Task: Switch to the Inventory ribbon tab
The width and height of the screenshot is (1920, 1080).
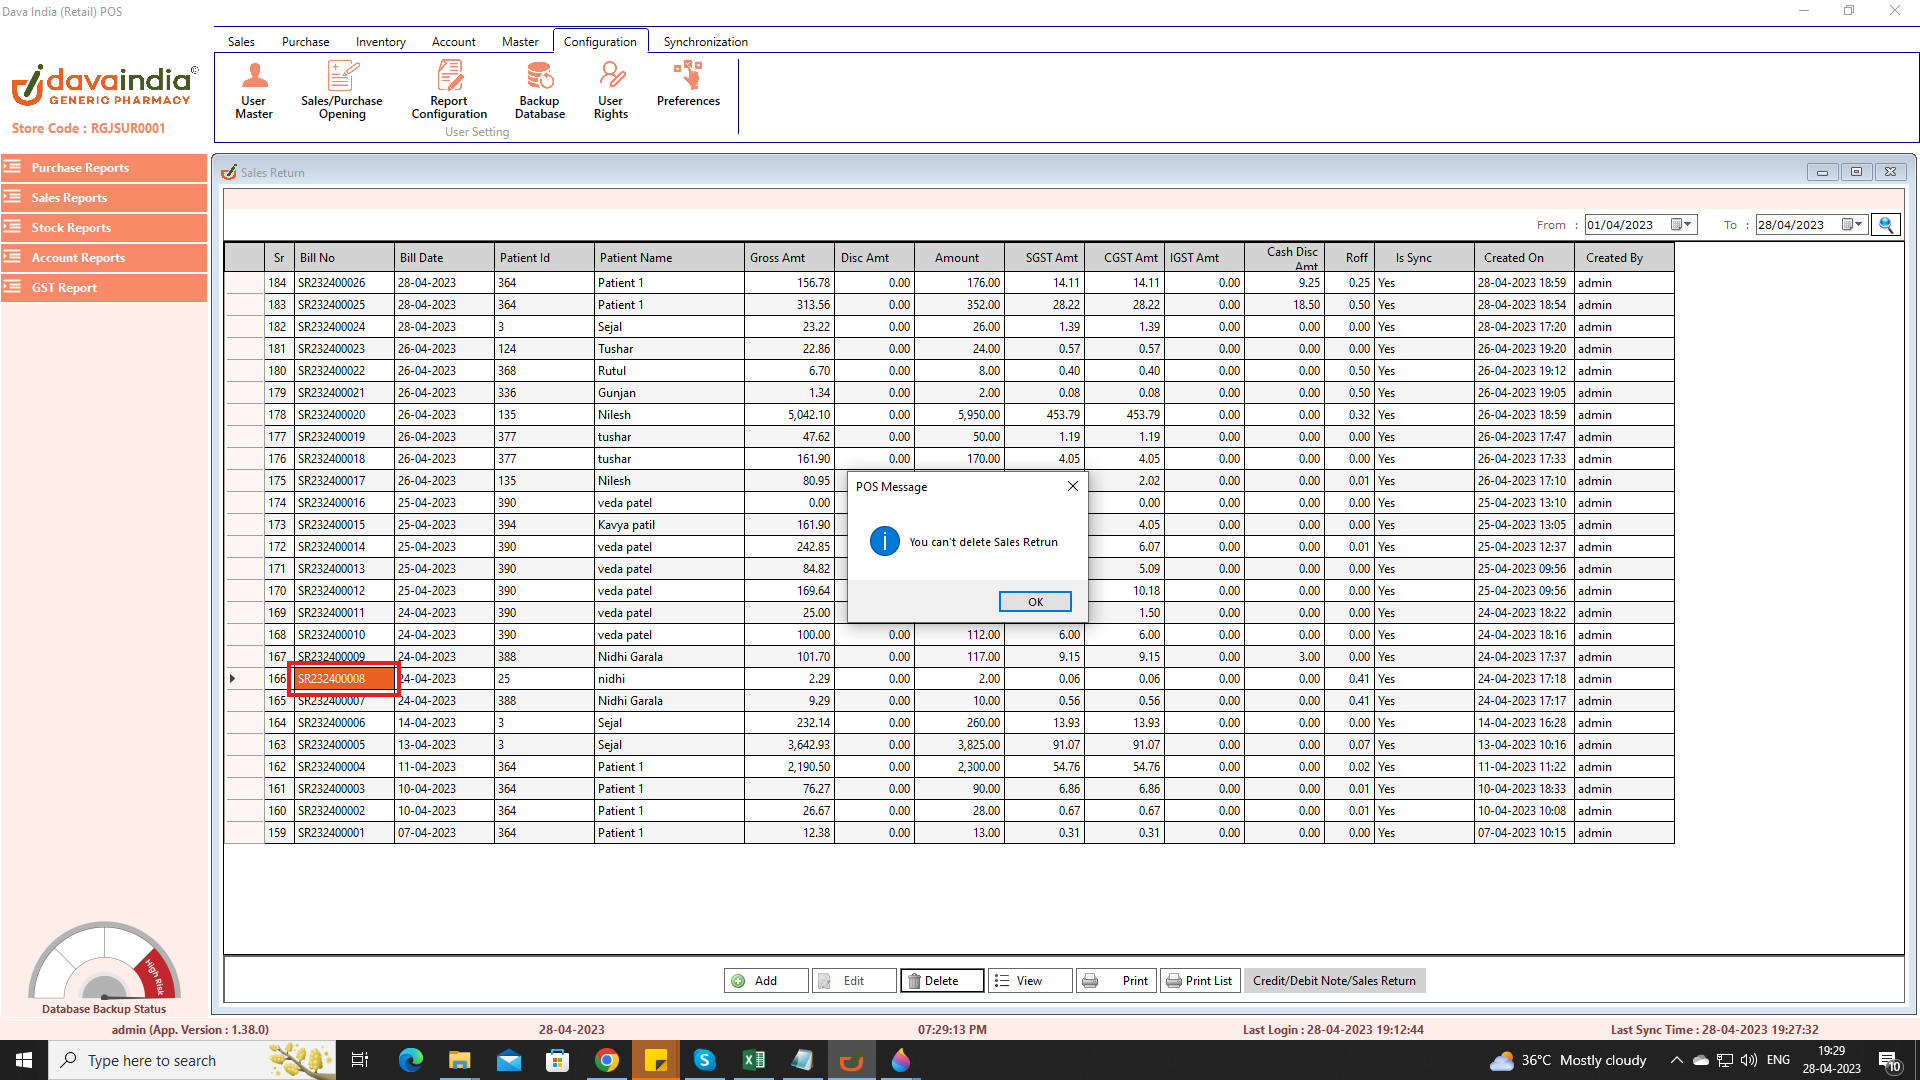Action: pos(380,42)
